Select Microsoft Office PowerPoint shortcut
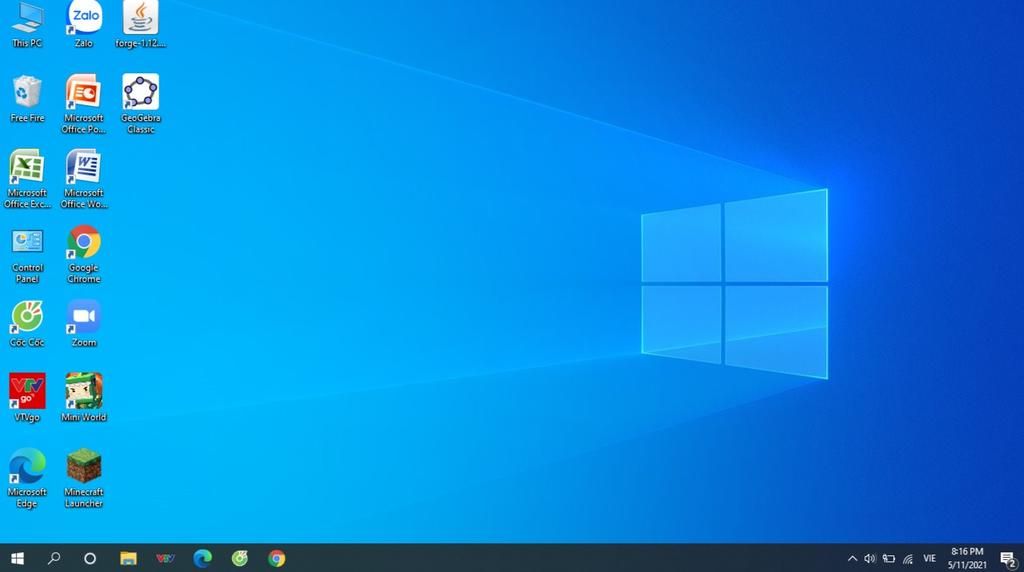 tap(84, 104)
